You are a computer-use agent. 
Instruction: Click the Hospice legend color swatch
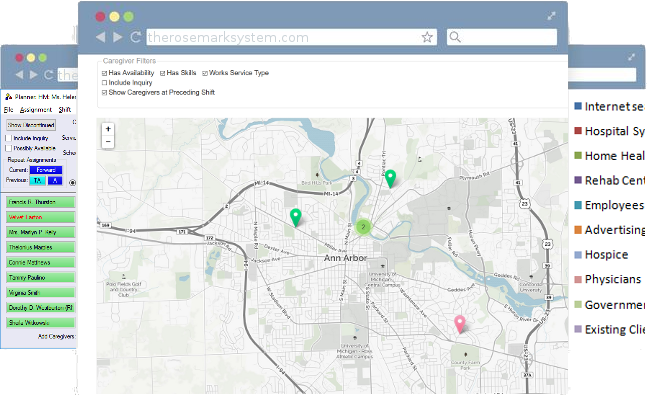[578, 255]
